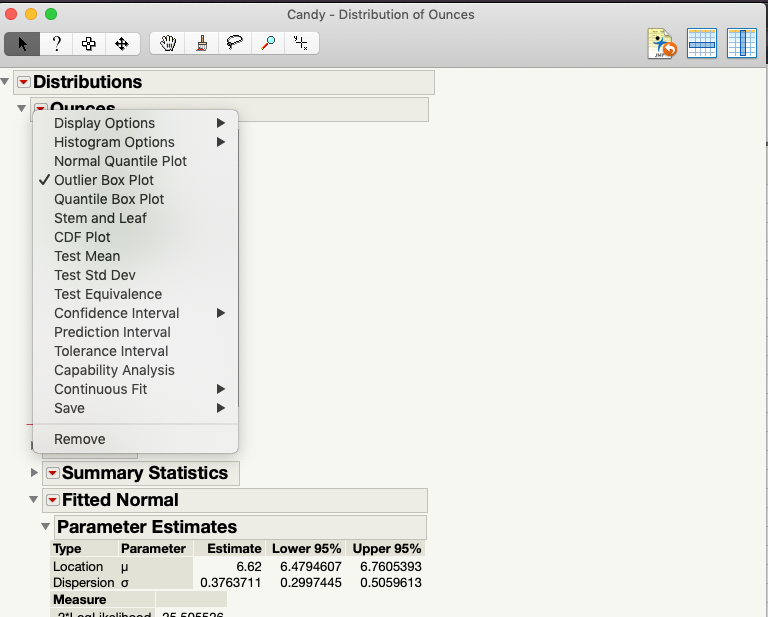
Task: Click the window title Candy - Distribution of Ounces
Action: pos(381,15)
